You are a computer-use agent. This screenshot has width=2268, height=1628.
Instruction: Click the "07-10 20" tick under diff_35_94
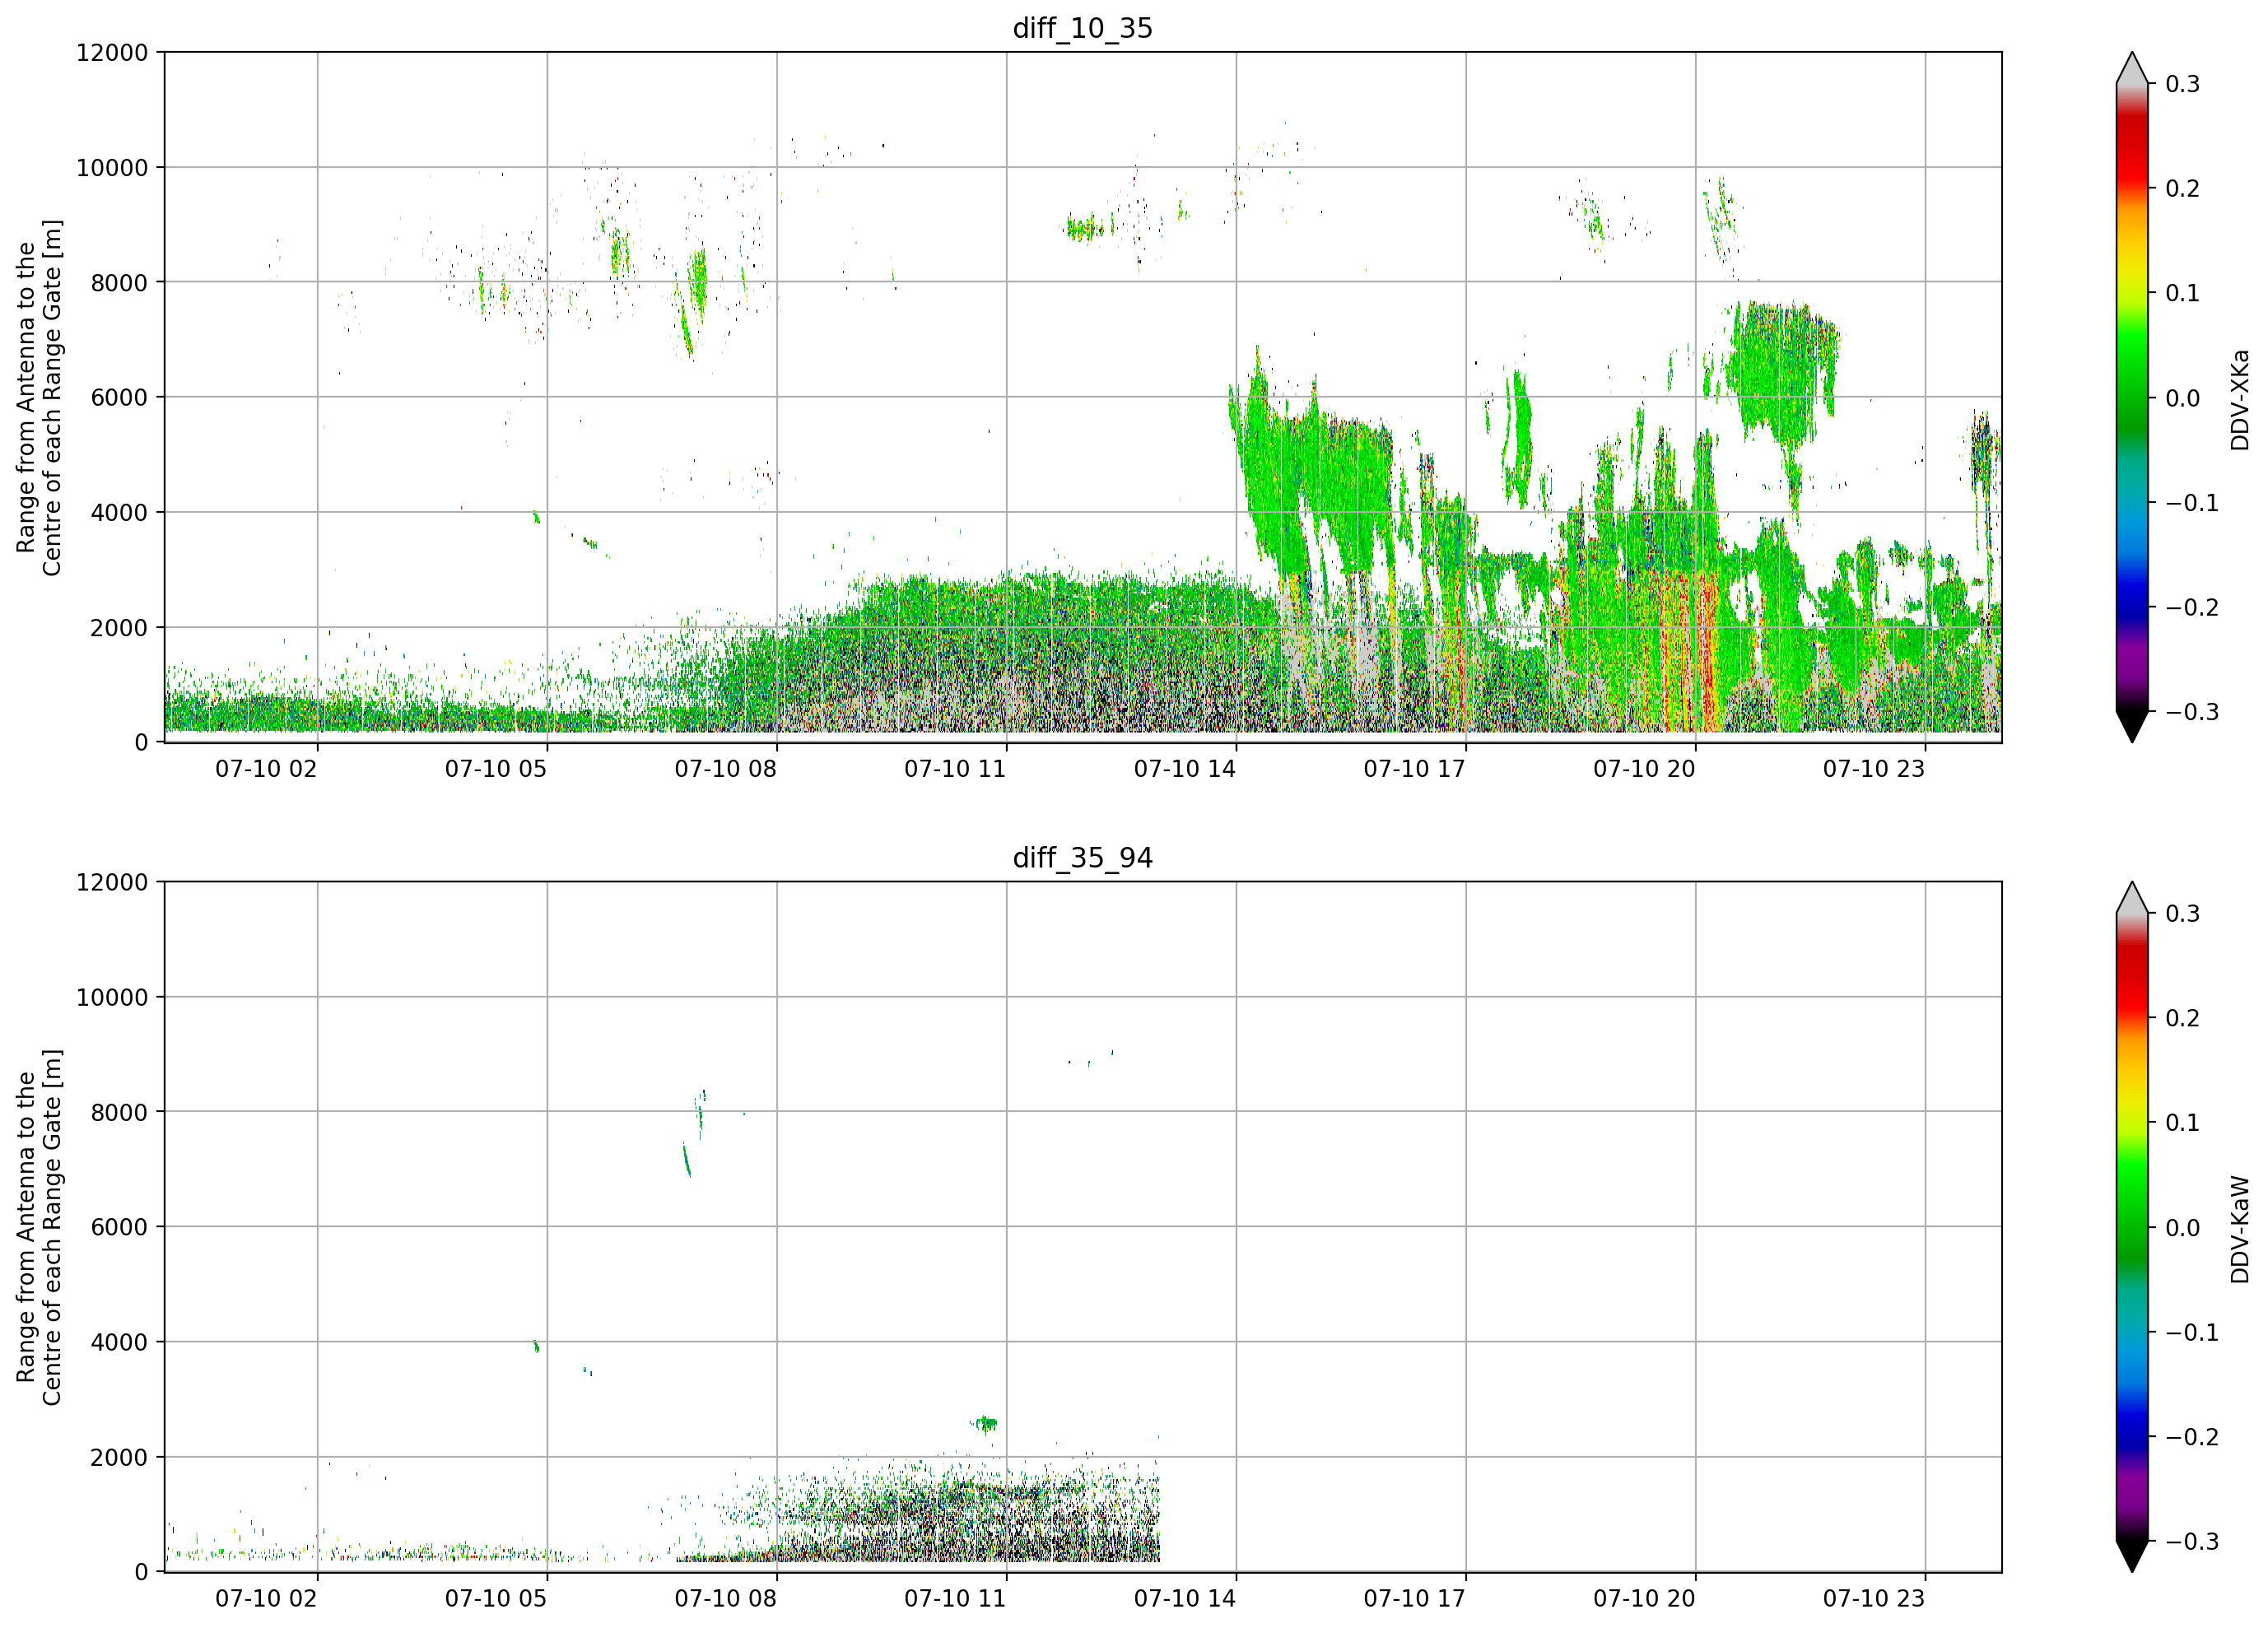click(x=1644, y=1599)
